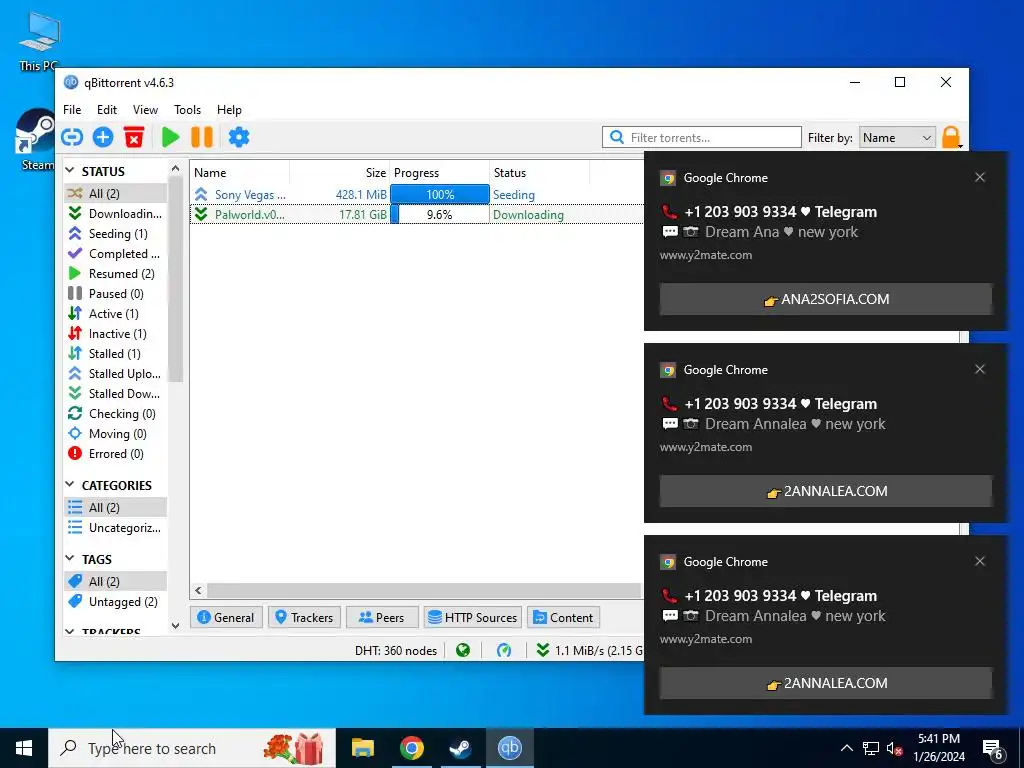Click 2ANNALEA.COM button in middle notification
Image resolution: width=1024 pixels, height=768 pixels.
825,491
